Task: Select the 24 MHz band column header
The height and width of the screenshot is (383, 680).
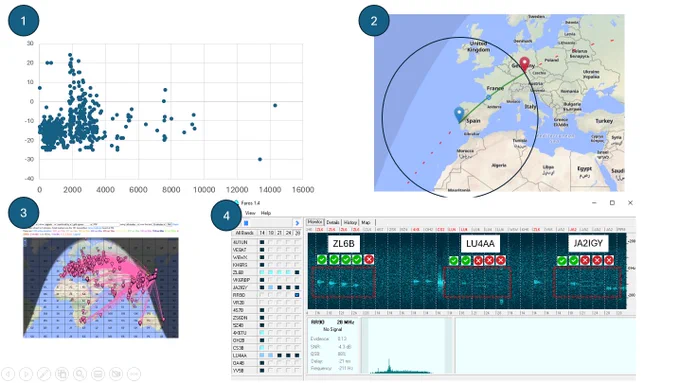Action: (288, 233)
